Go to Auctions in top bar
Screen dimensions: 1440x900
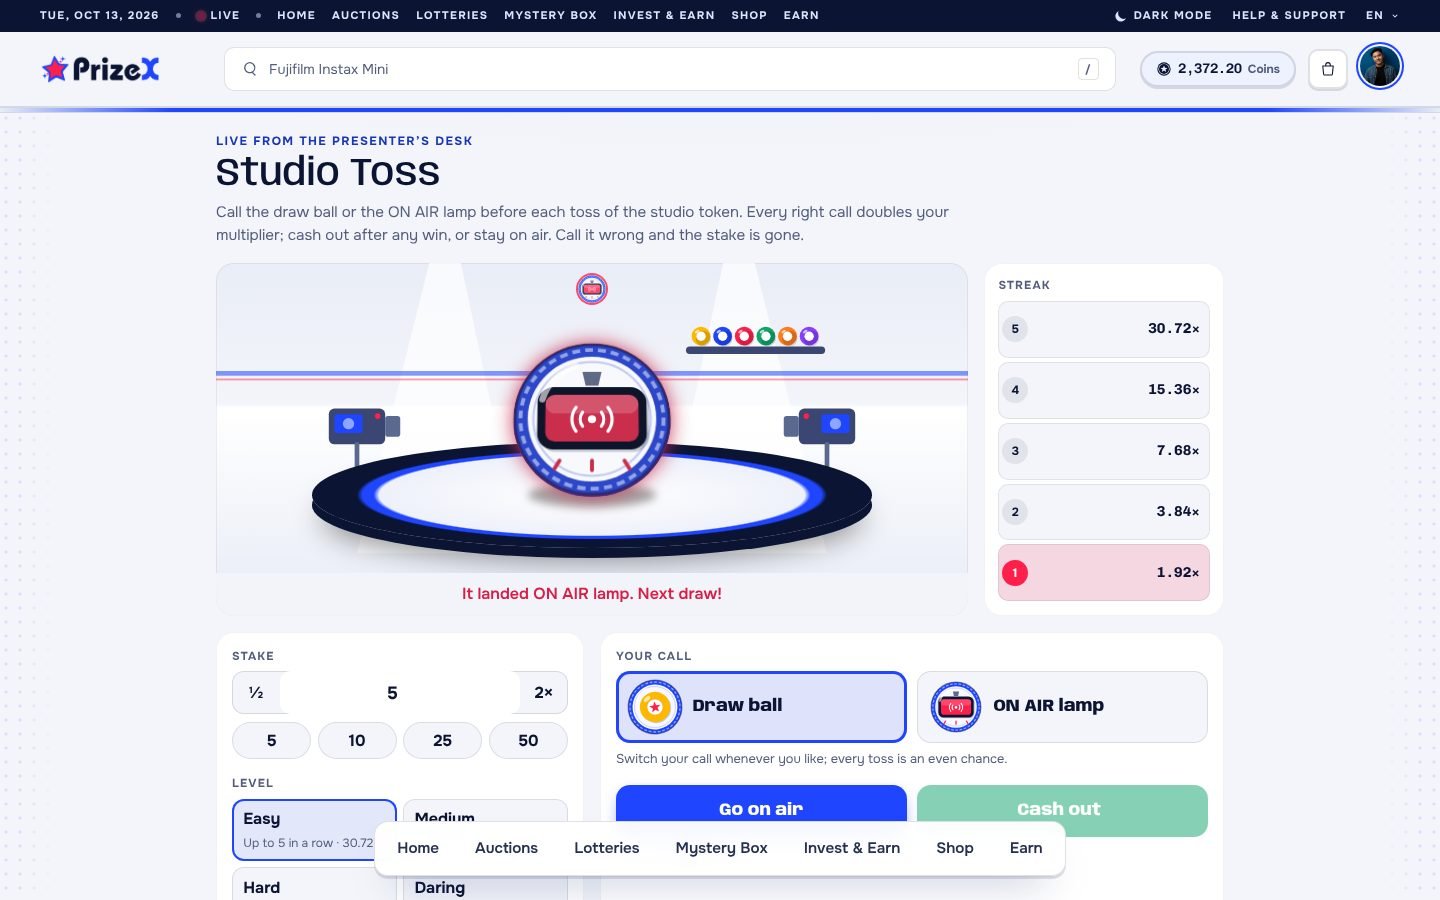click(365, 15)
